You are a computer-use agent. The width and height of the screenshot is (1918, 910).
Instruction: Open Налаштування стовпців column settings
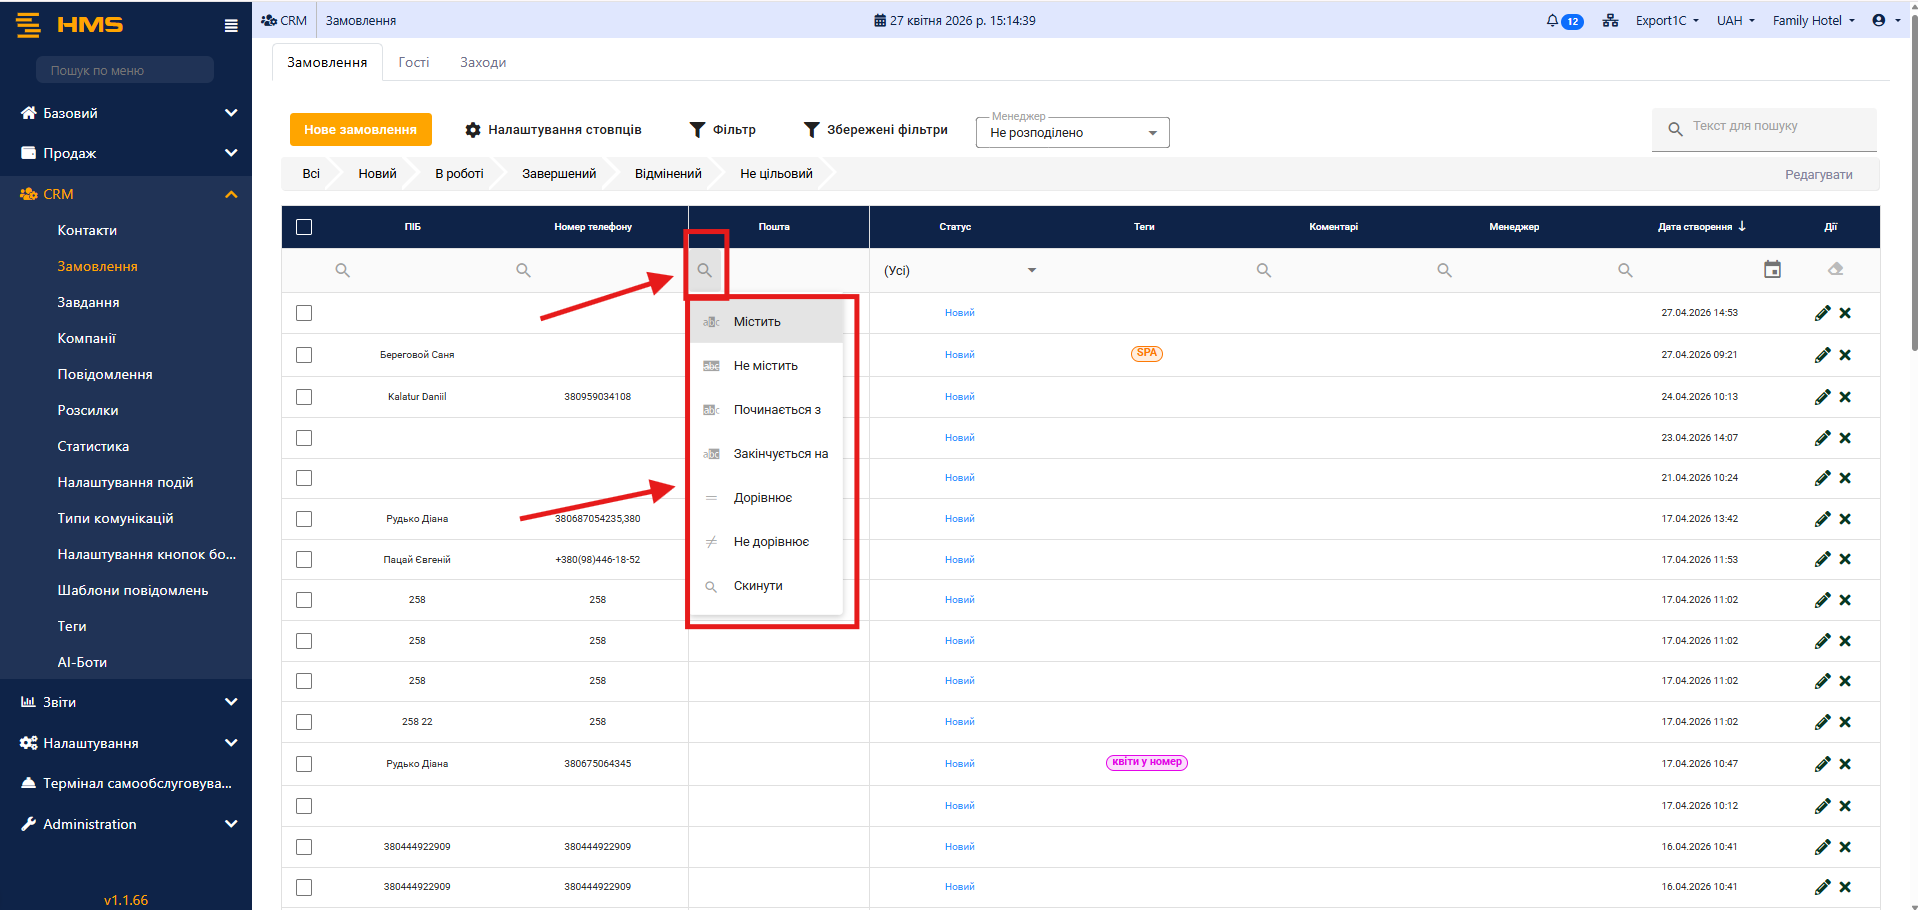(553, 130)
